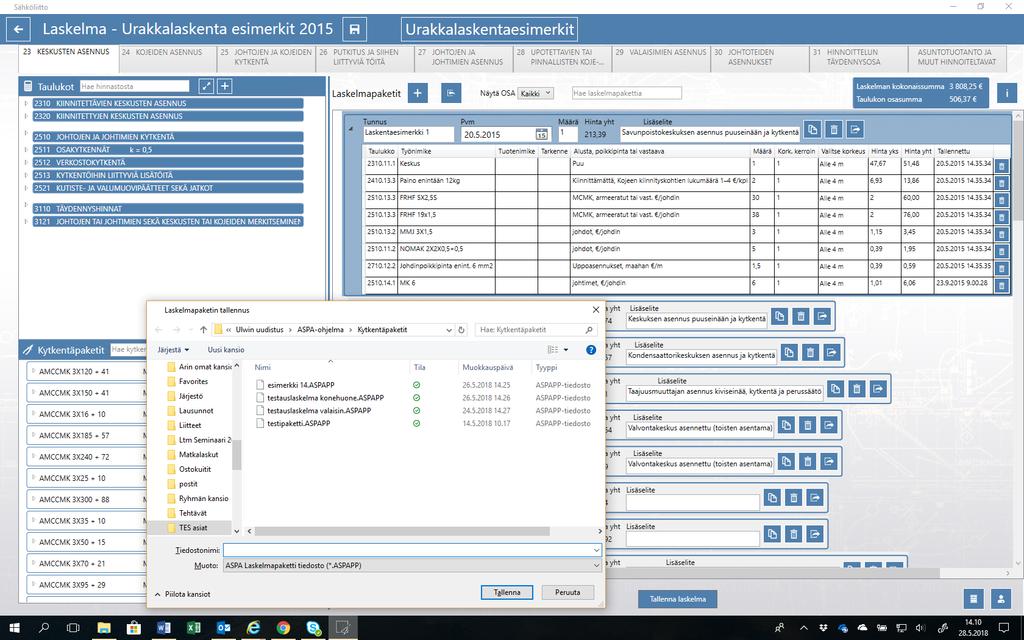Open calendar picker in the Pvm field
The width and height of the screenshot is (1024, 640).
(x=541, y=135)
